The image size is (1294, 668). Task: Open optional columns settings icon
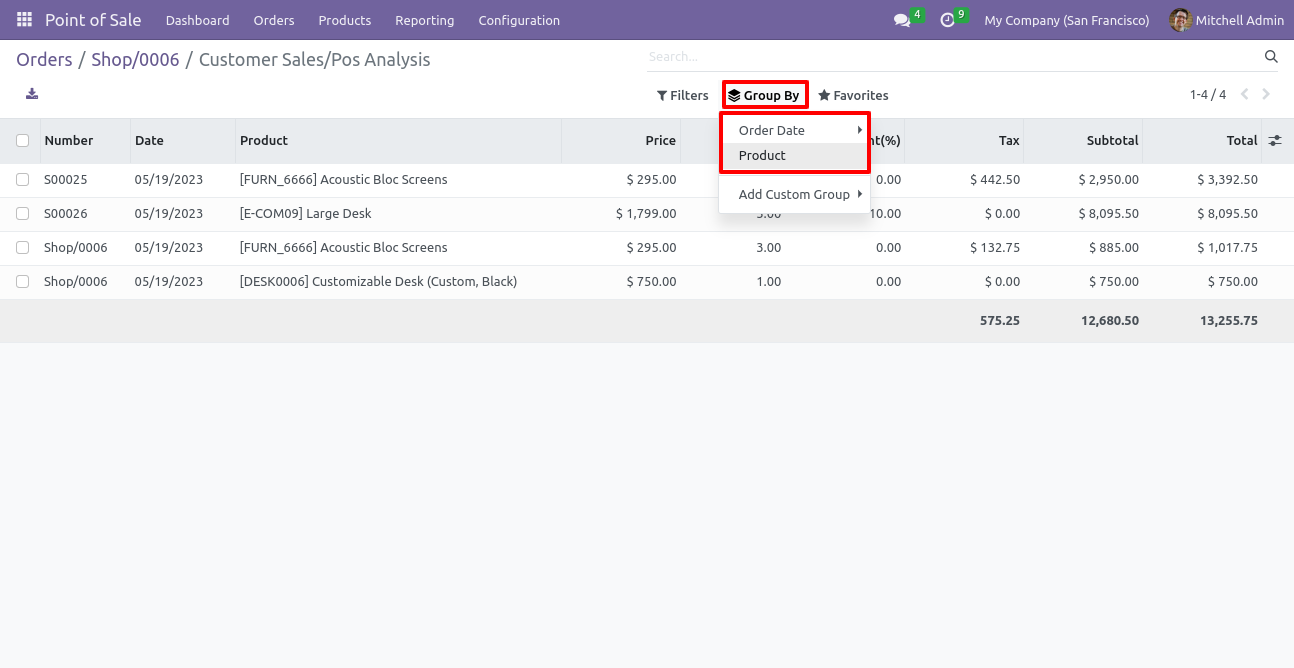click(x=1274, y=141)
